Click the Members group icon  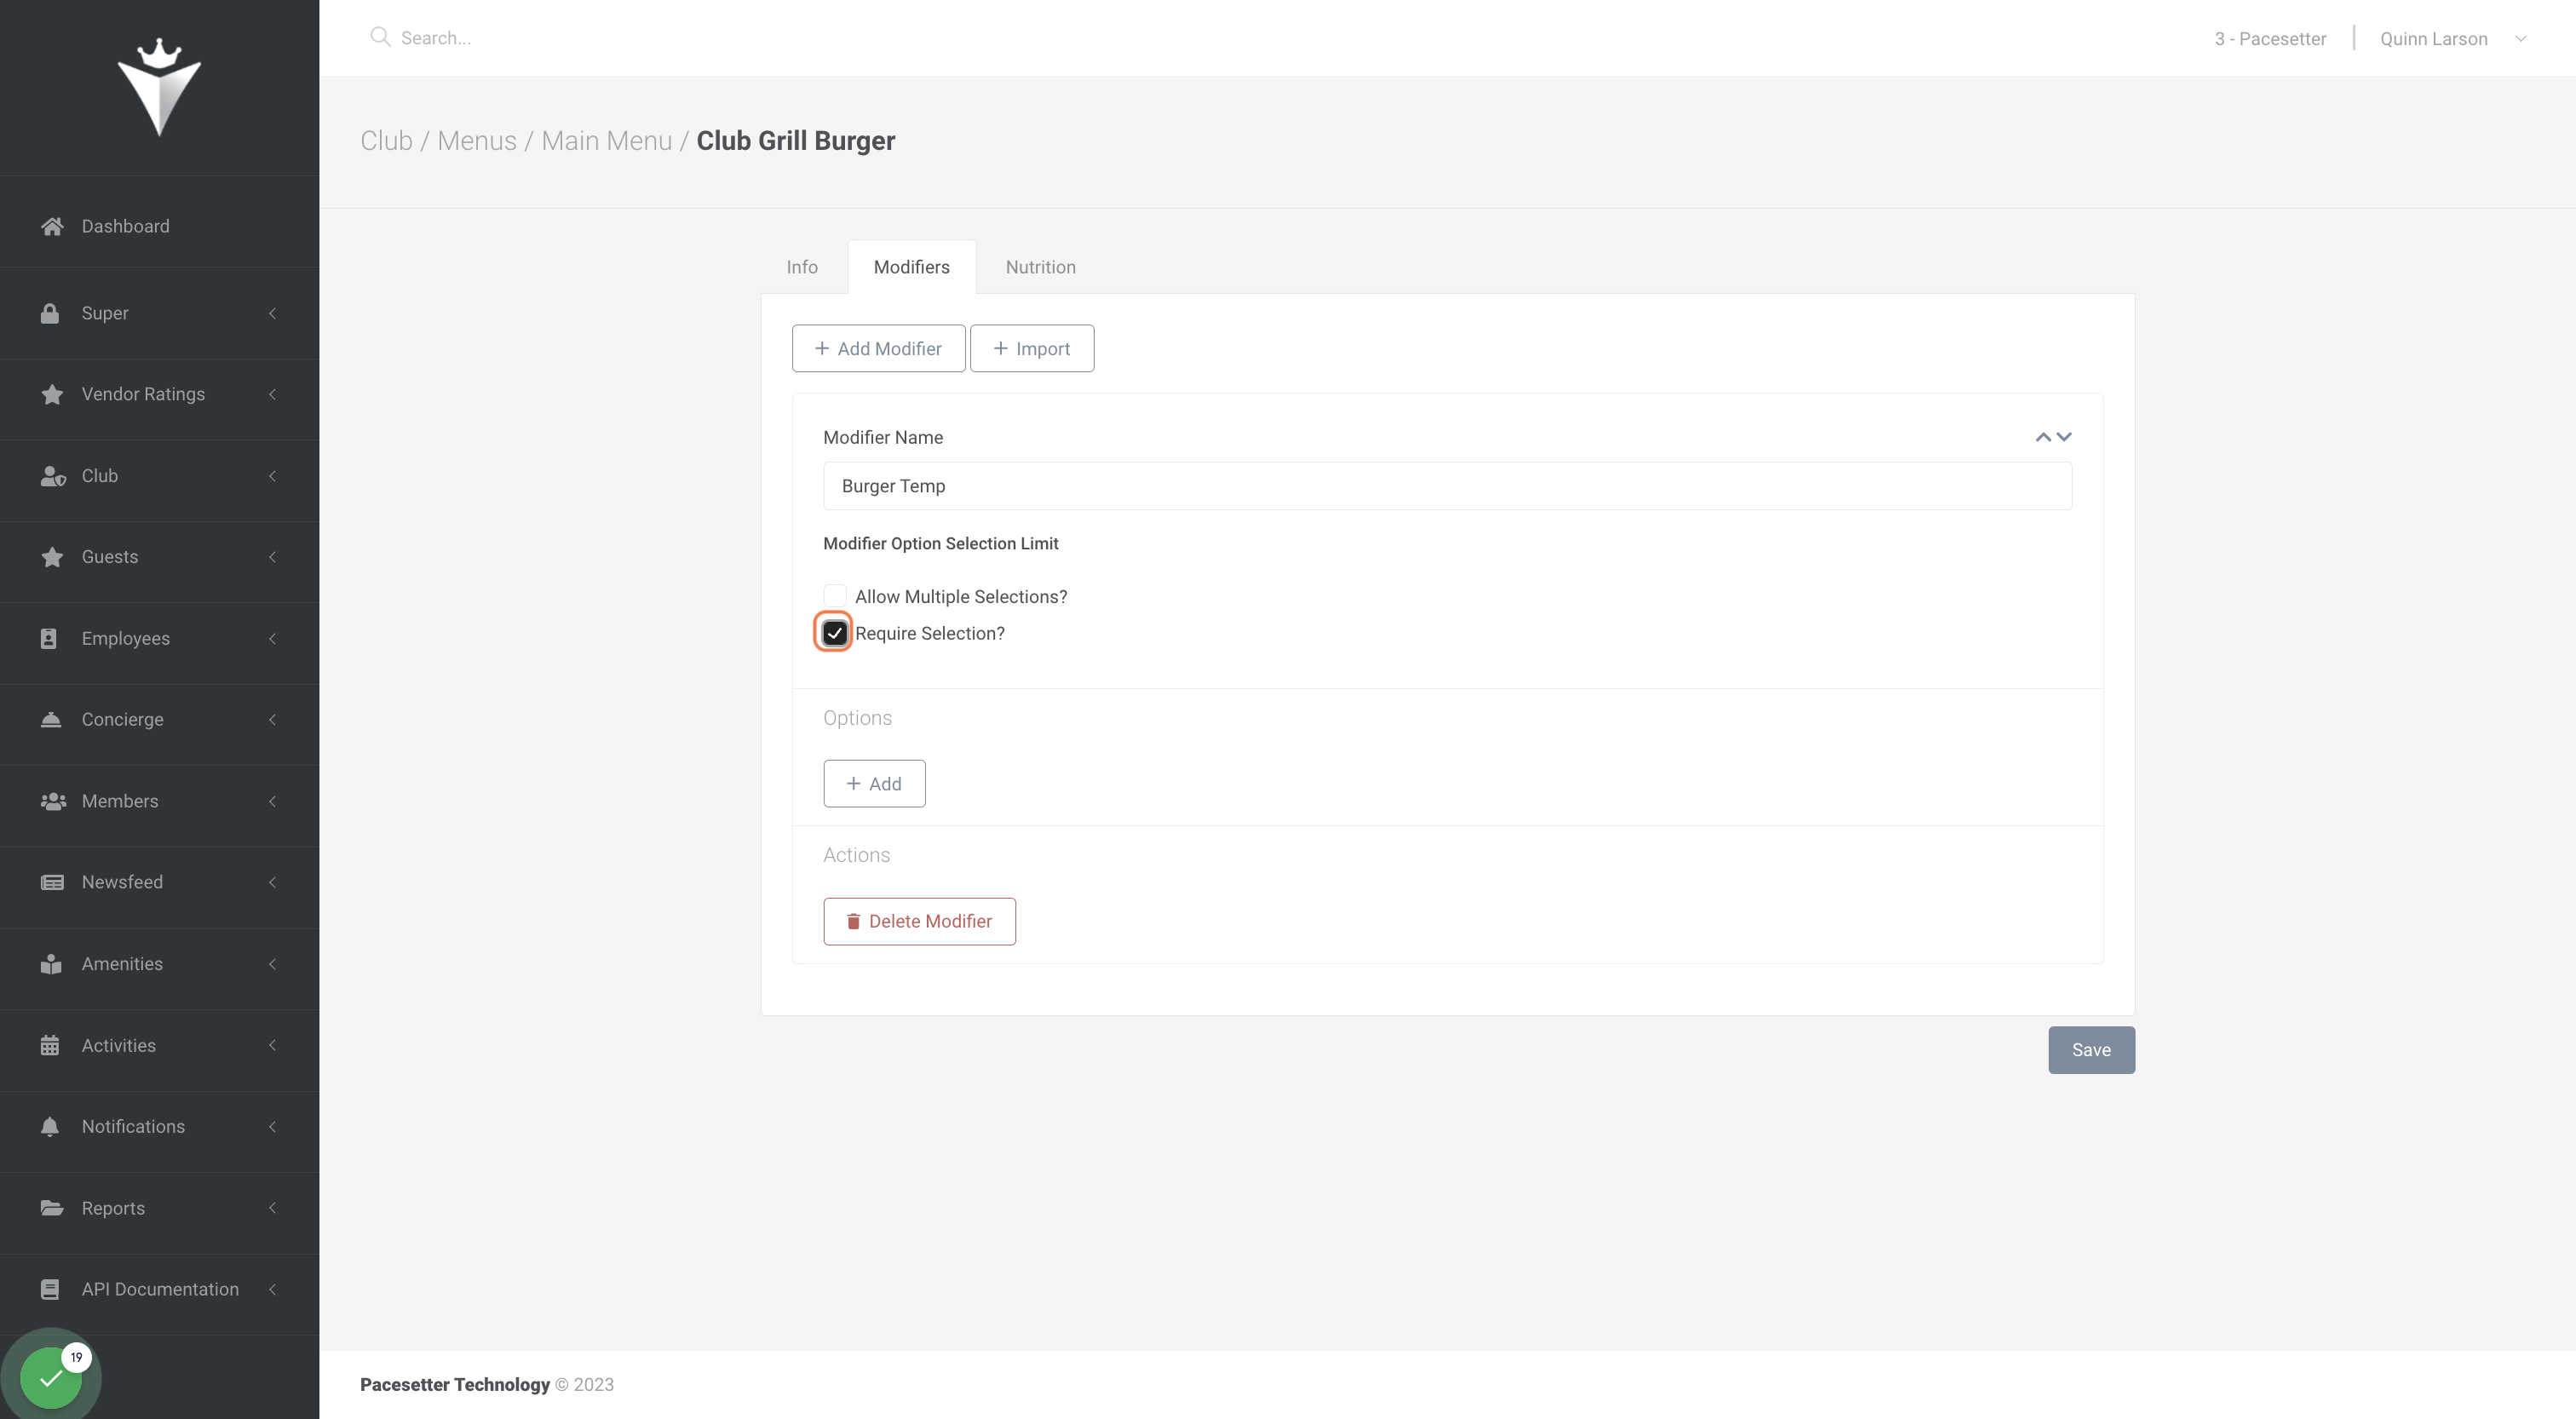click(53, 801)
